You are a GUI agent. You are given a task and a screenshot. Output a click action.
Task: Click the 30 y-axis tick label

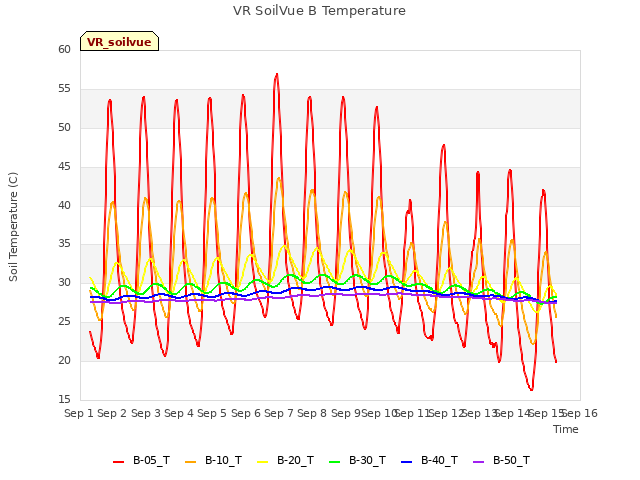[x=64, y=282]
